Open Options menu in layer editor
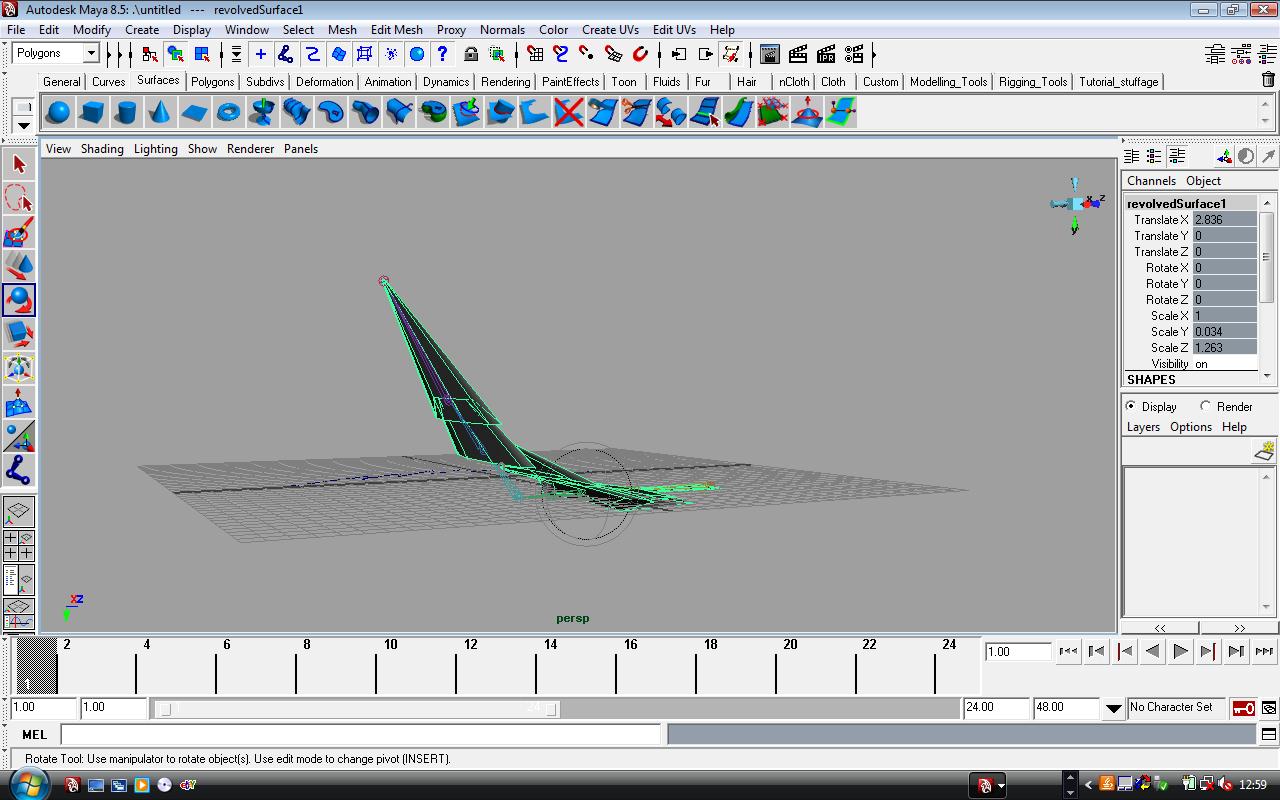This screenshot has width=1280, height=800. point(1191,426)
